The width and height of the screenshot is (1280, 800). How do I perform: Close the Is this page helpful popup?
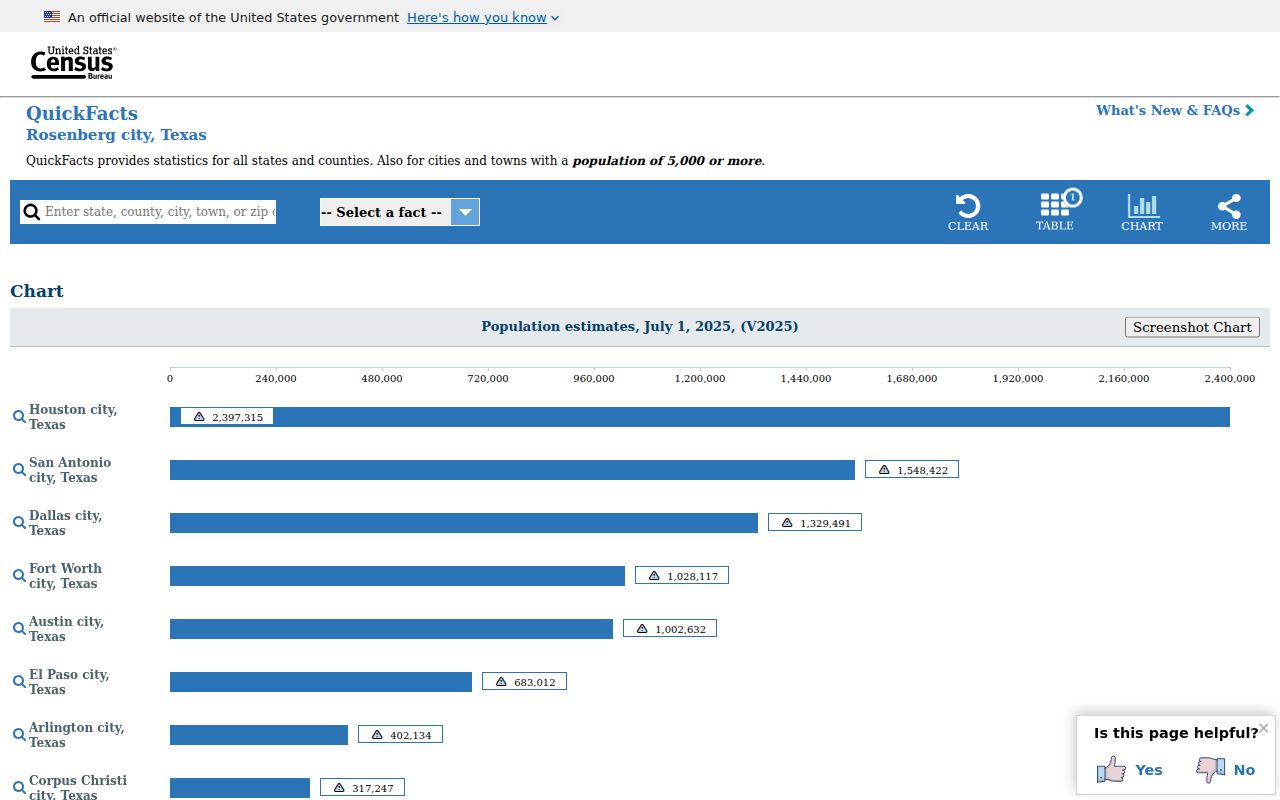(x=1263, y=728)
